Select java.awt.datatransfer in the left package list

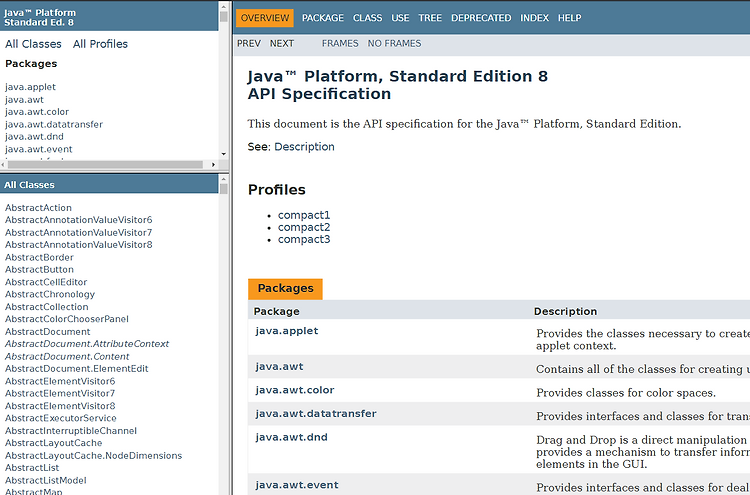pyautogui.click(x=54, y=124)
